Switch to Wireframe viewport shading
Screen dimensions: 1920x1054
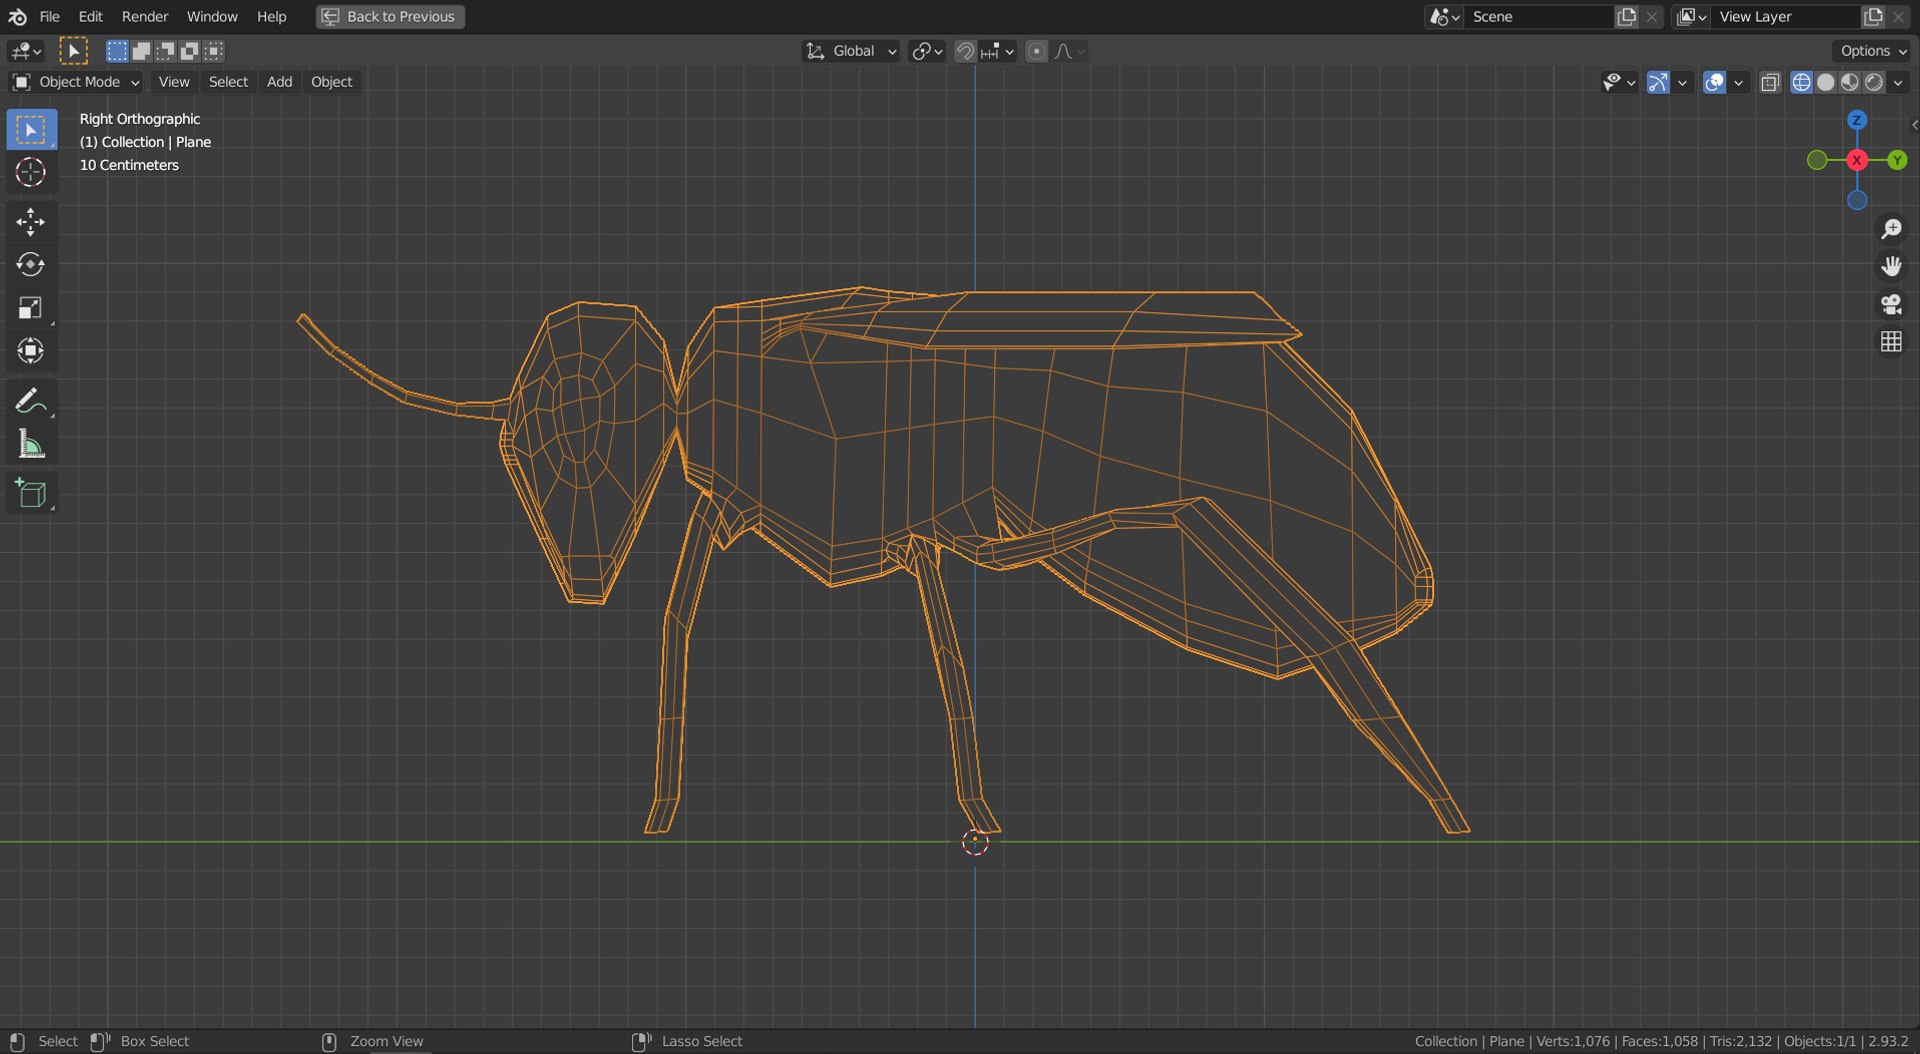pos(1801,82)
